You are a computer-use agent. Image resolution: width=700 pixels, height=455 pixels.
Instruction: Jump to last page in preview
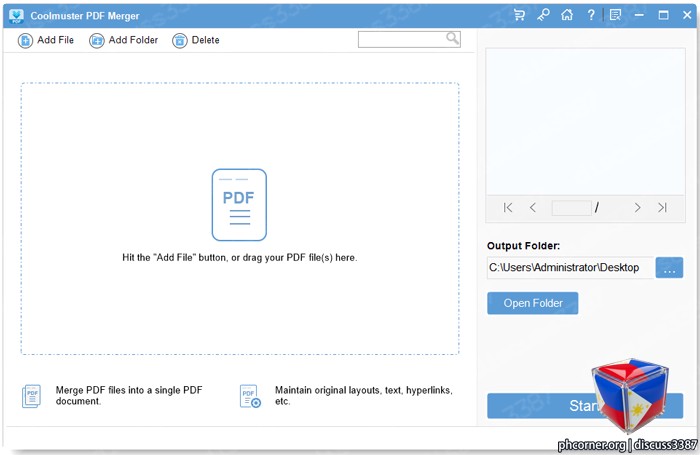[662, 208]
